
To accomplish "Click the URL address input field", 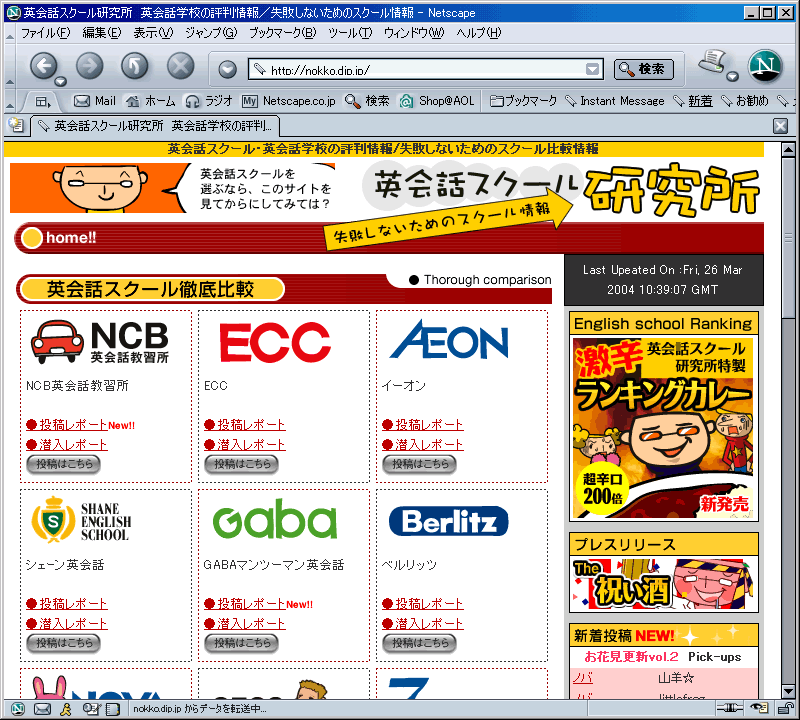I will (426, 69).
